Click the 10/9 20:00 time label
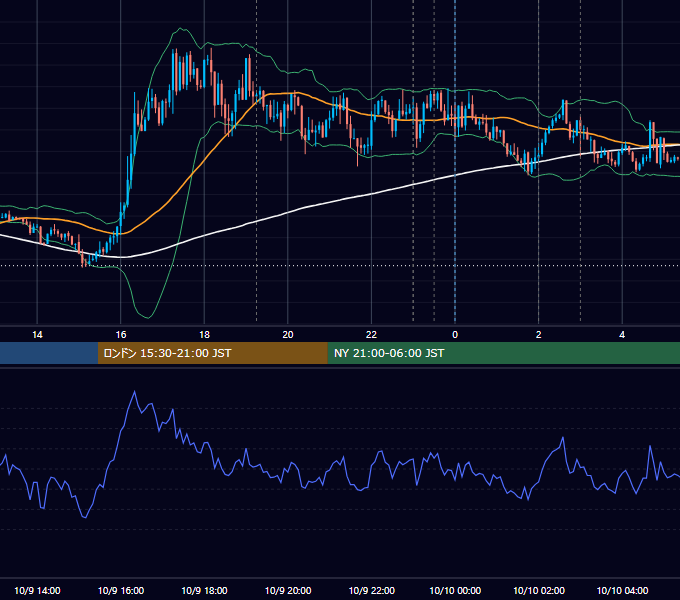Viewport: 680px width, 600px height. point(288,590)
